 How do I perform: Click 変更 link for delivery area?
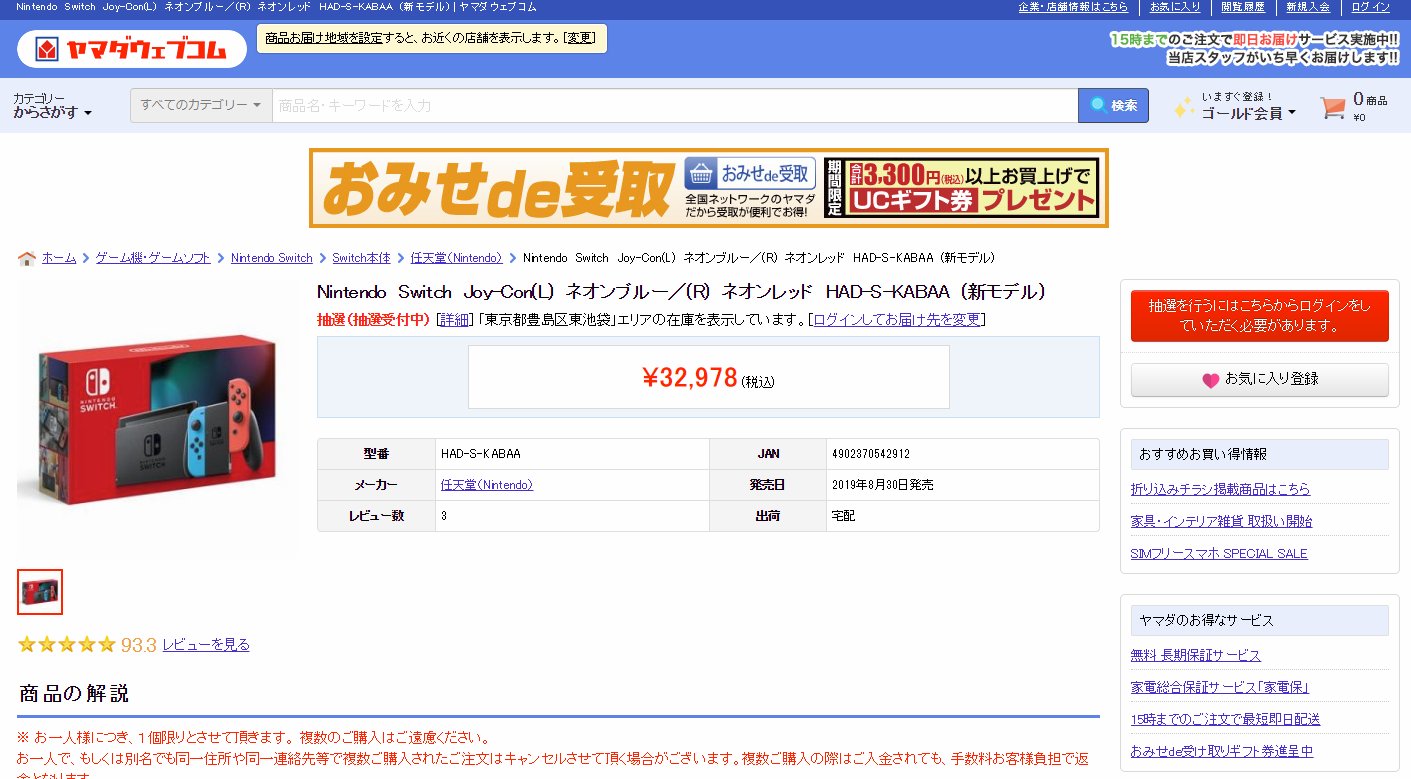click(x=580, y=38)
